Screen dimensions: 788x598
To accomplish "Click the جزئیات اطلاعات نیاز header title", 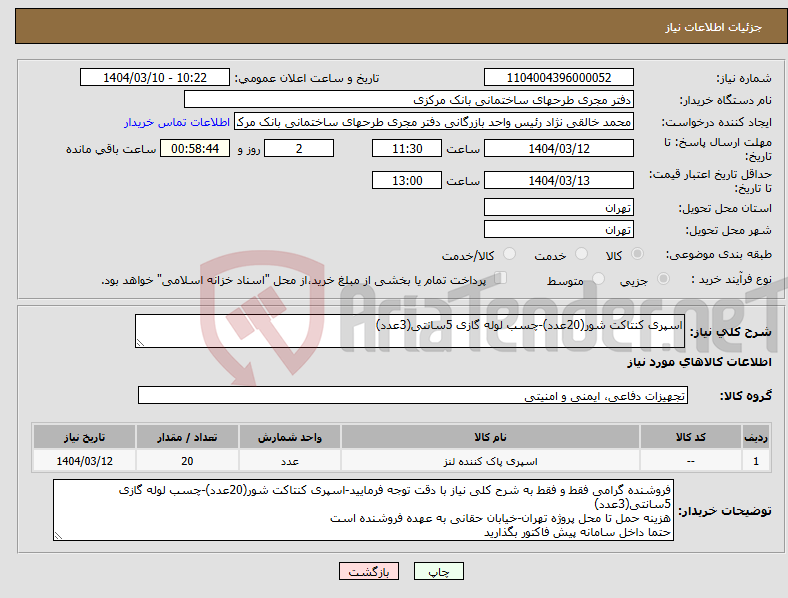I will coord(713,27).
